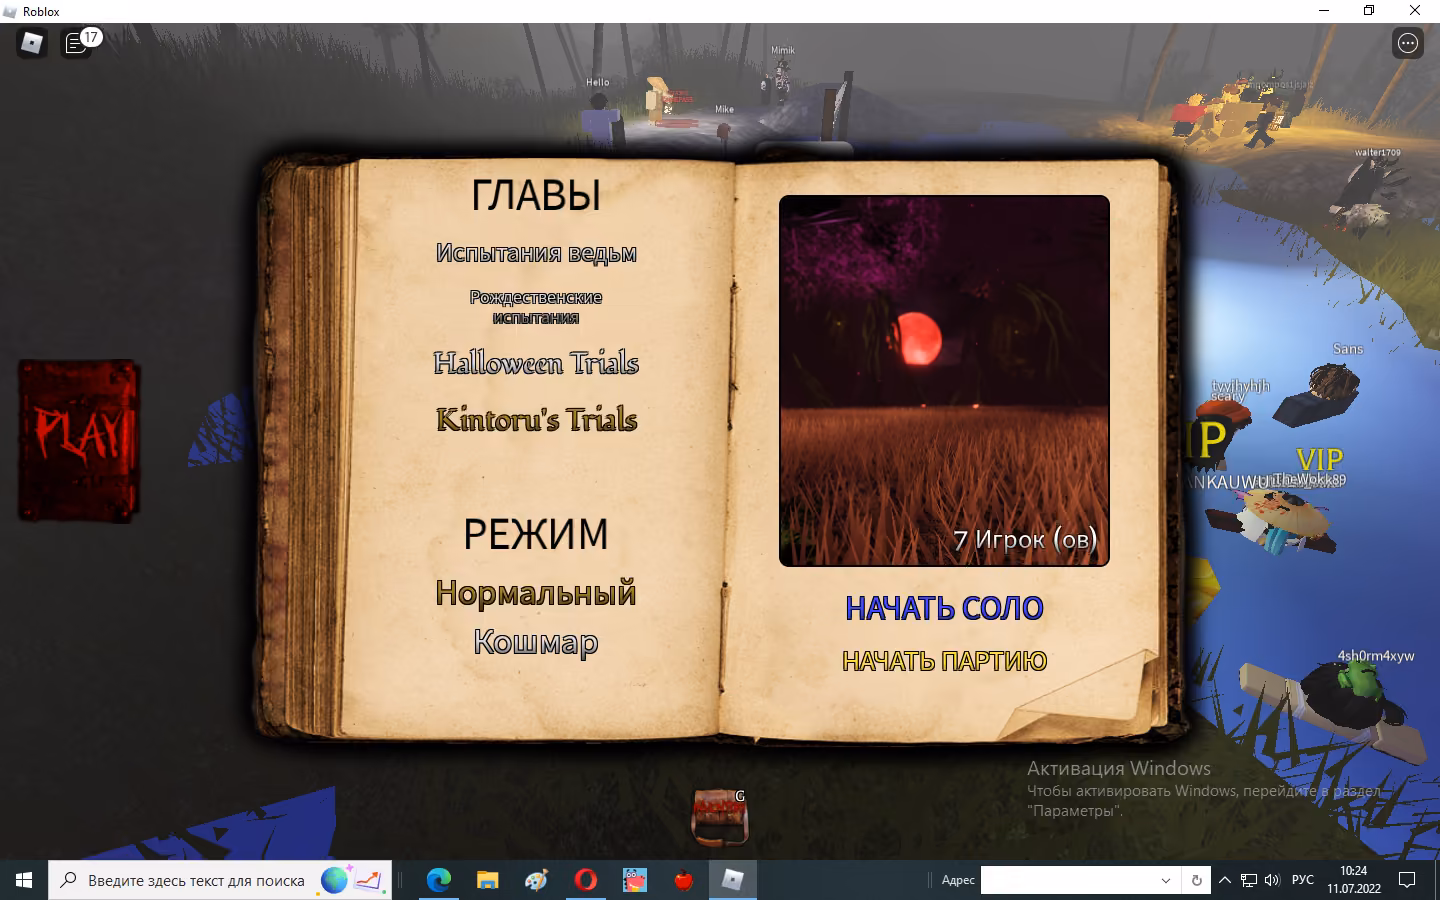The width and height of the screenshot is (1440, 900).
Task: Click the red PLAY book
Action: point(79,440)
